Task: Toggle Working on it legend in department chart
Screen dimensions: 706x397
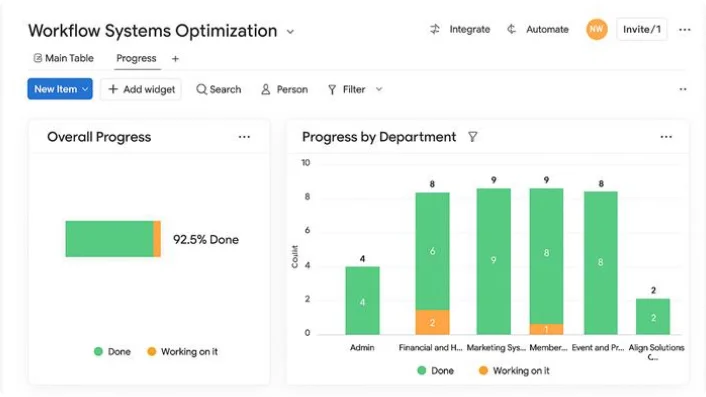Action: click(514, 370)
